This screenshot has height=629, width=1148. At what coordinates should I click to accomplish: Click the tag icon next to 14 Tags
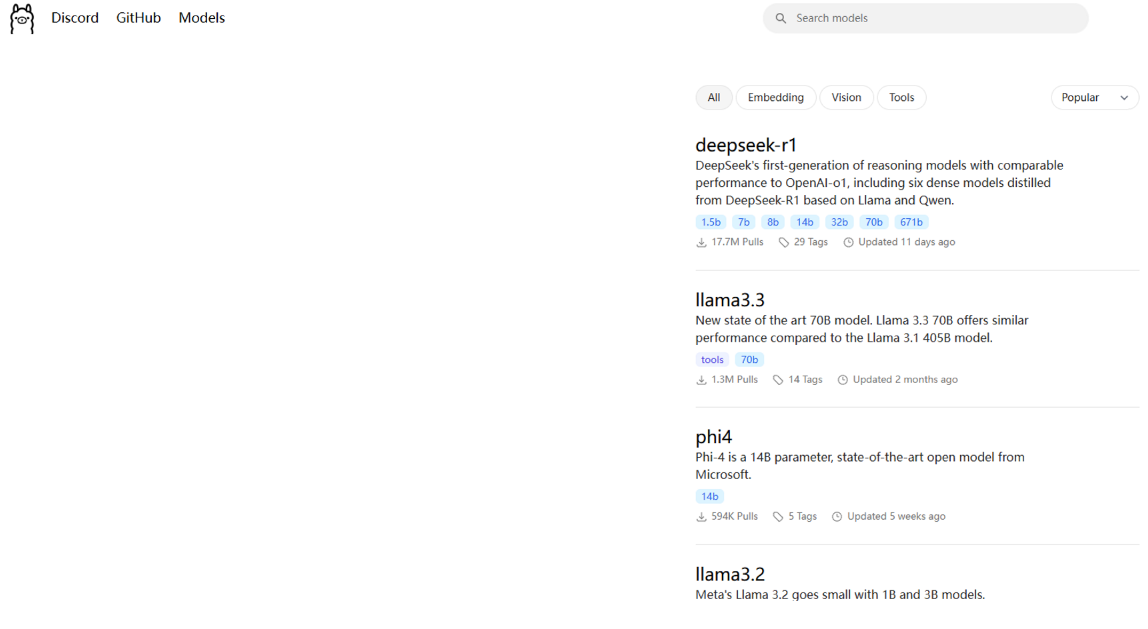[x=778, y=380]
